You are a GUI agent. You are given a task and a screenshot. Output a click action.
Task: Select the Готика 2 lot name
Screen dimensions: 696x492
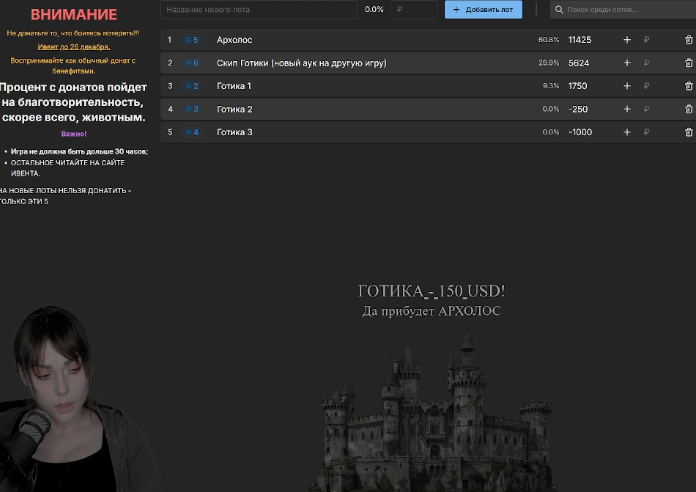pyautogui.click(x=234, y=109)
